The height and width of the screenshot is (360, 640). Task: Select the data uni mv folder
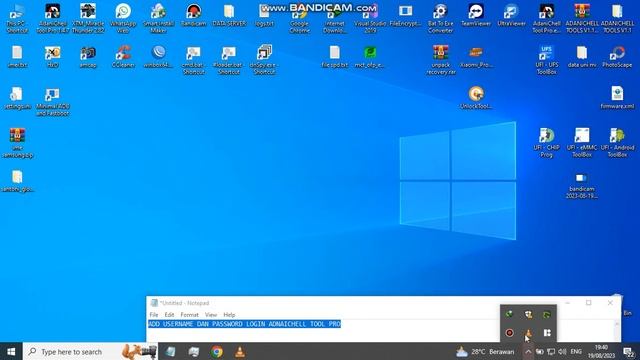[582, 56]
